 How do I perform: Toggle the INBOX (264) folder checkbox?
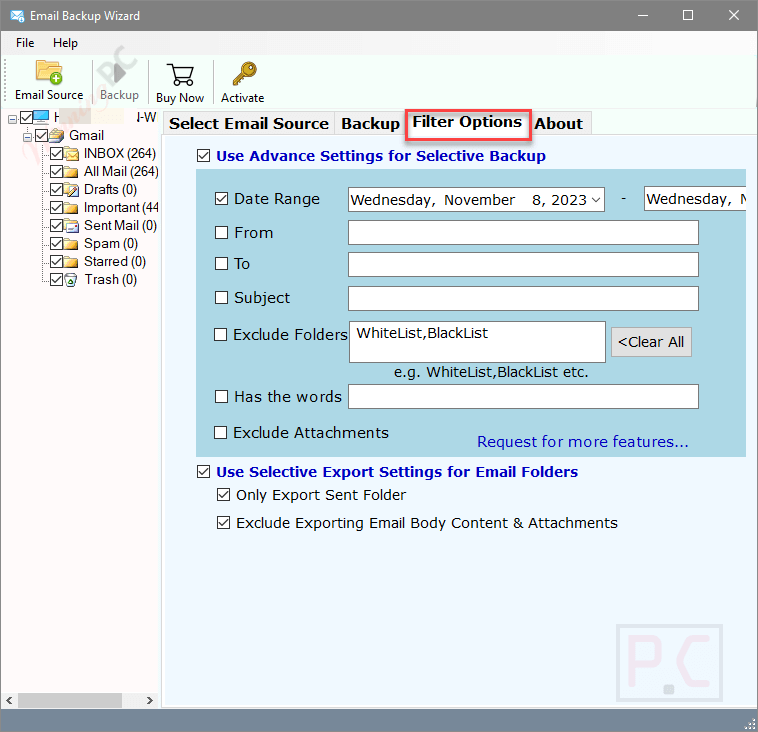tap(57, 154)
